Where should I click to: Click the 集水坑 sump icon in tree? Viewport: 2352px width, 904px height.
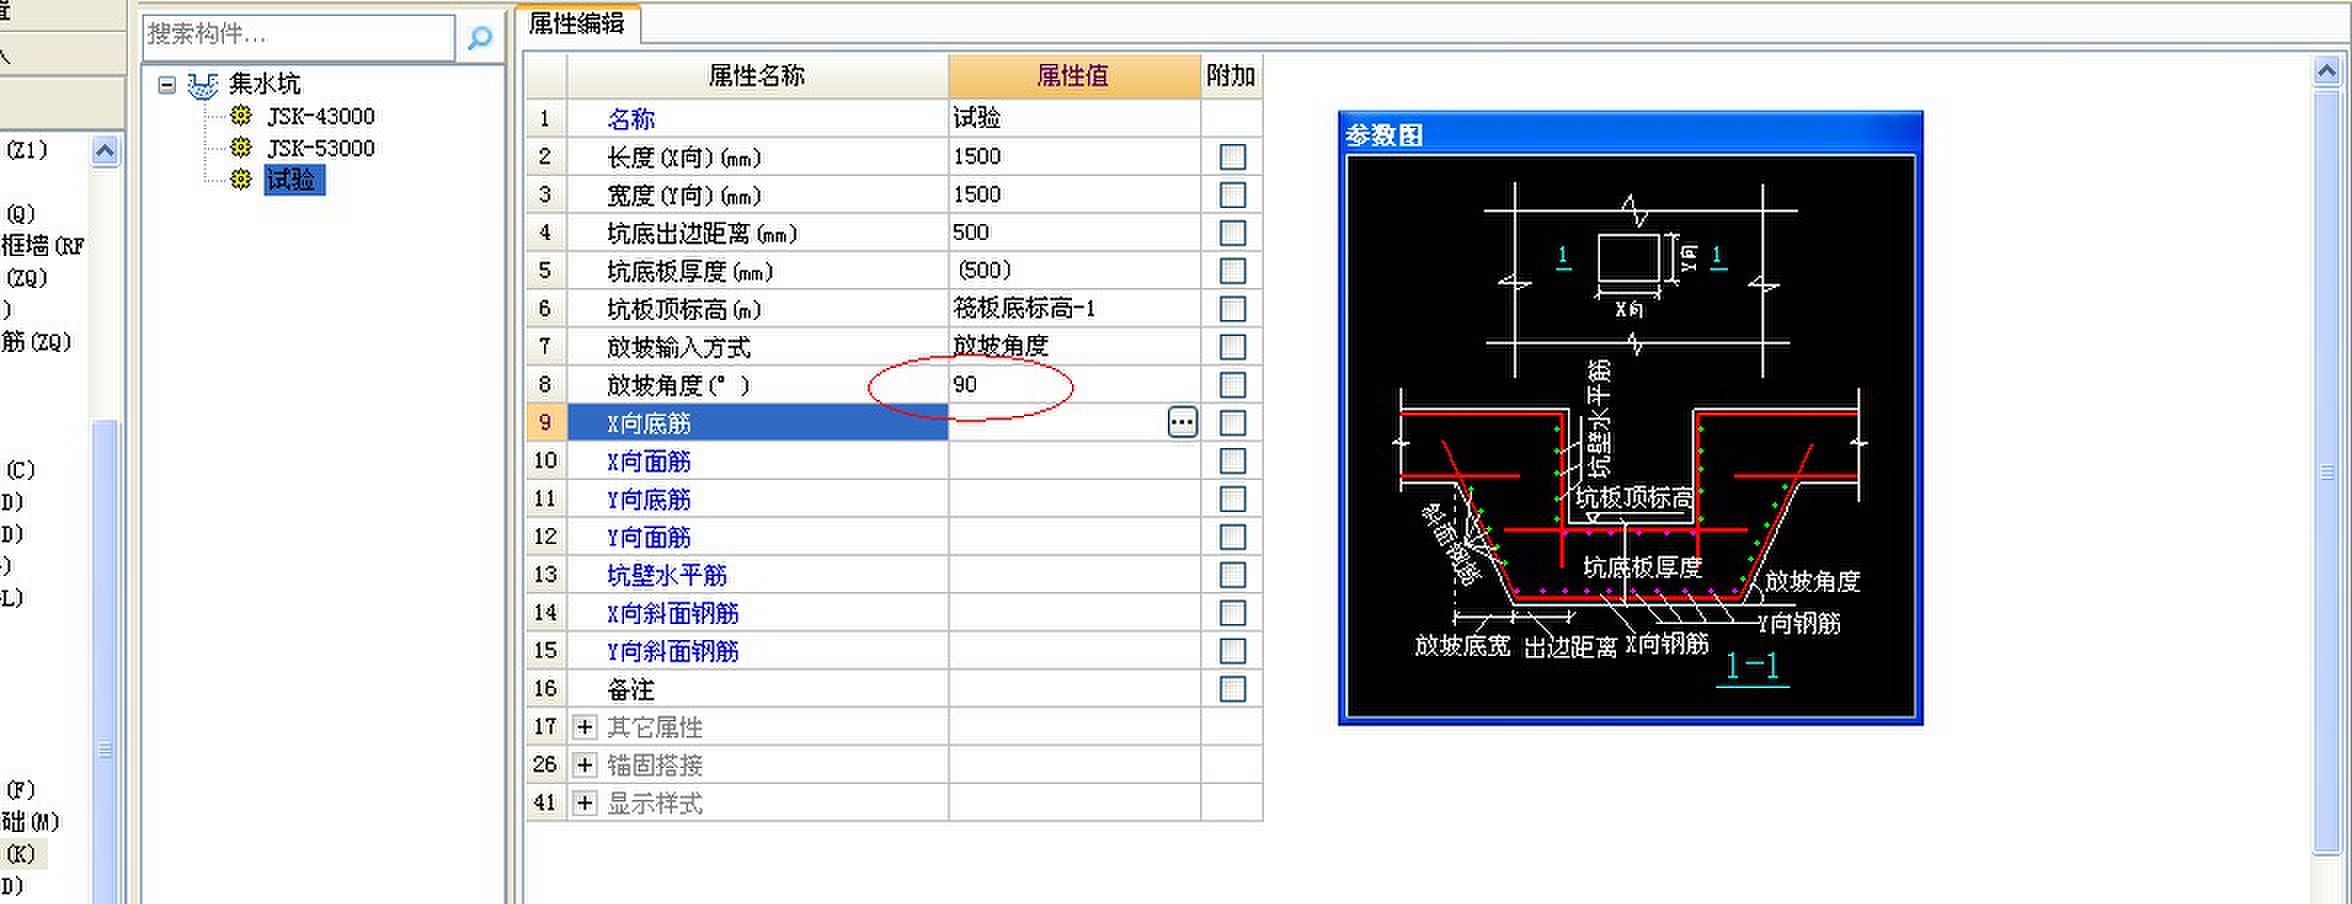pyautogui.click(x=203, y=85)
